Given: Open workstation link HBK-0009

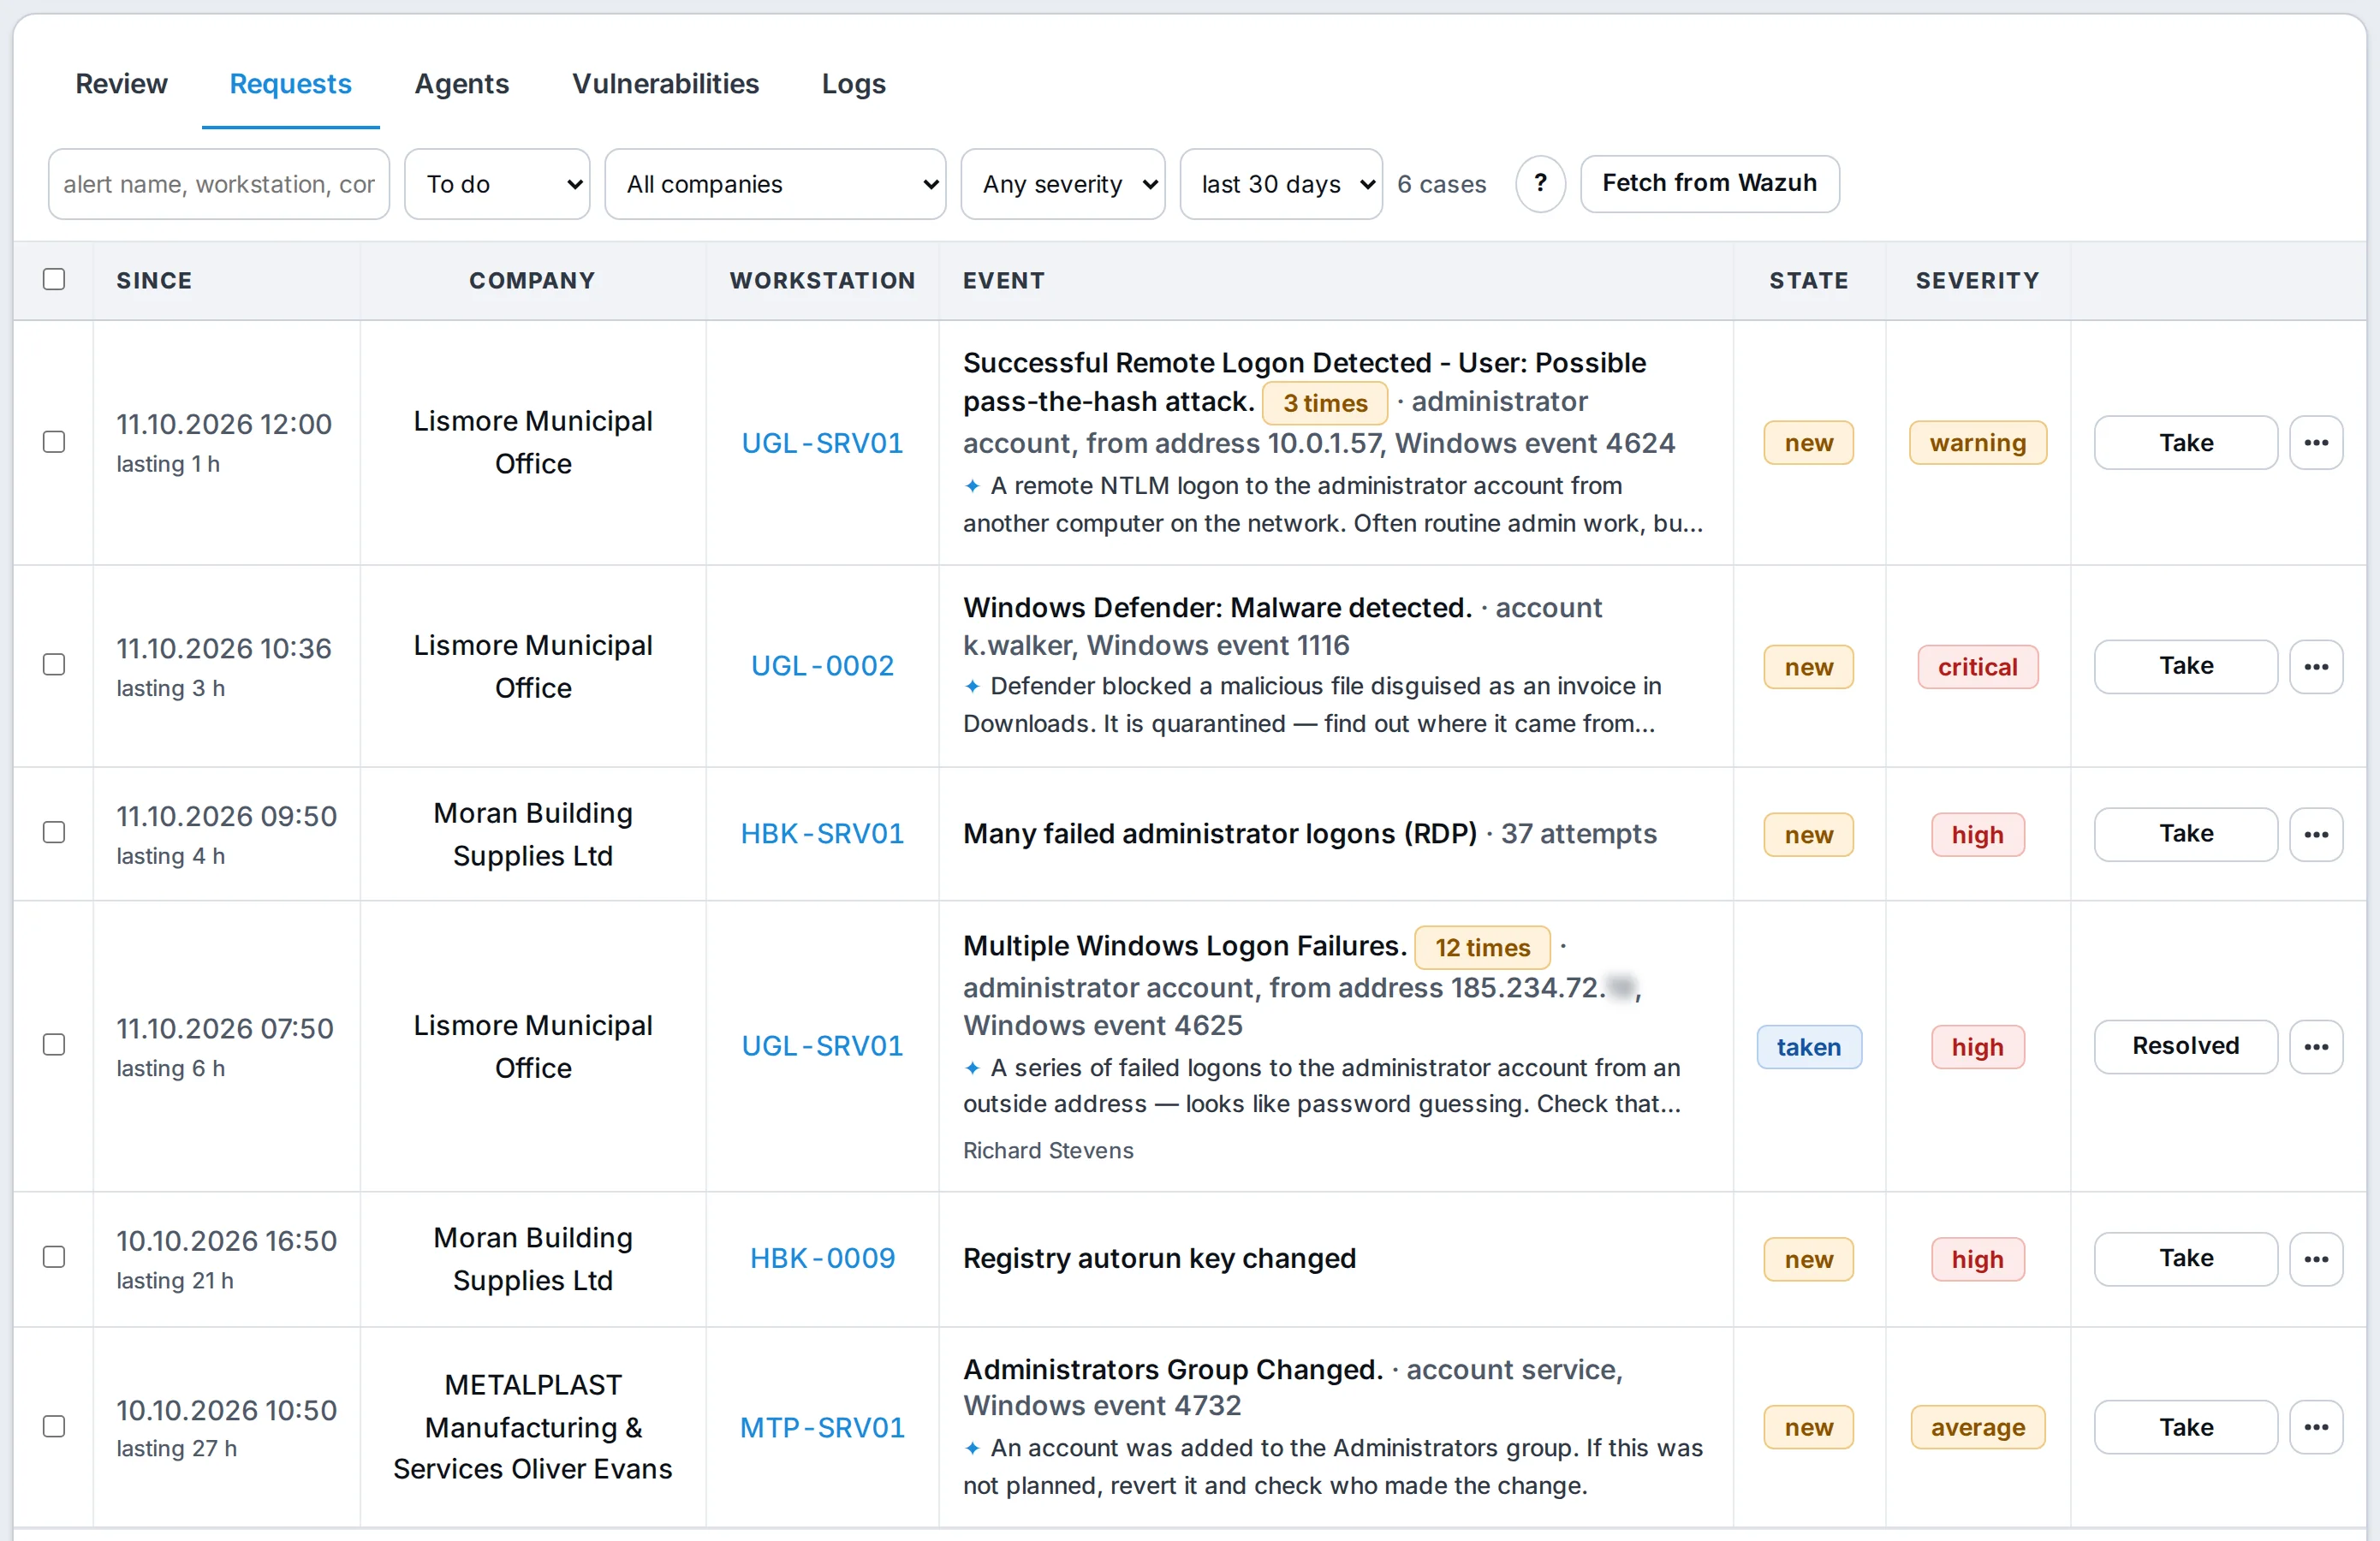Looking at the screenshot, I should point(822,1258).
